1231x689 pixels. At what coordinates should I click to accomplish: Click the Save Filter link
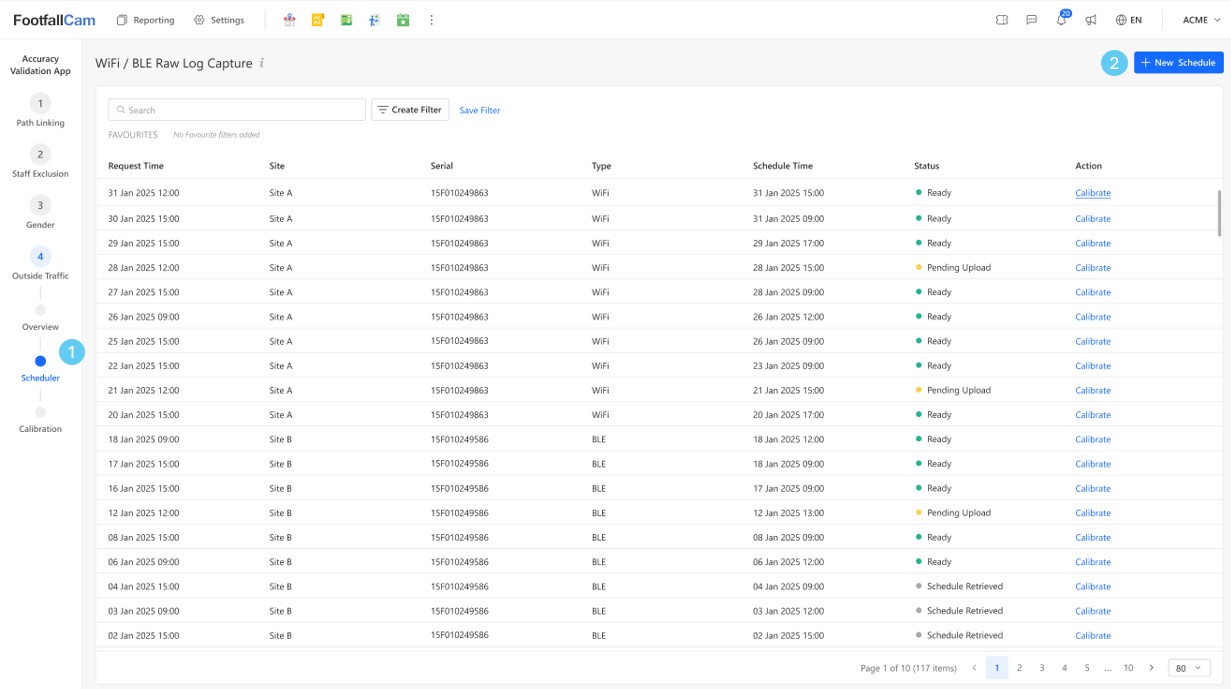(x=480, y=110)
